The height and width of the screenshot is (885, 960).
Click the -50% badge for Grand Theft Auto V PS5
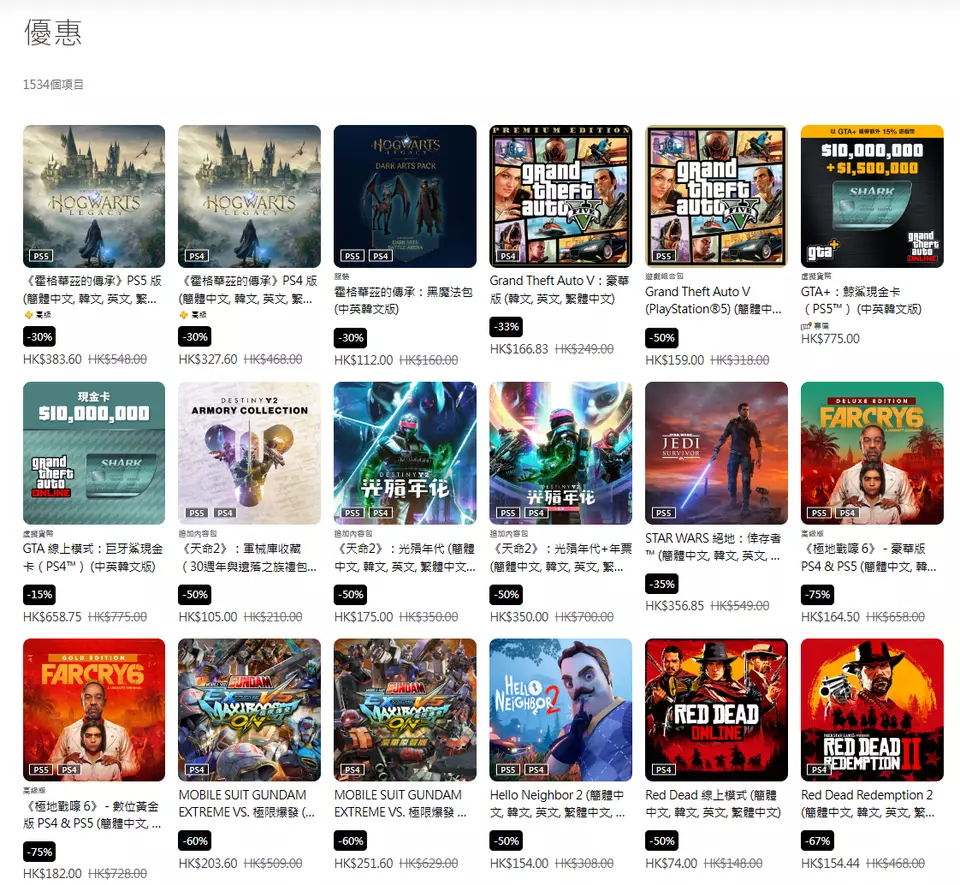point(662,337)
